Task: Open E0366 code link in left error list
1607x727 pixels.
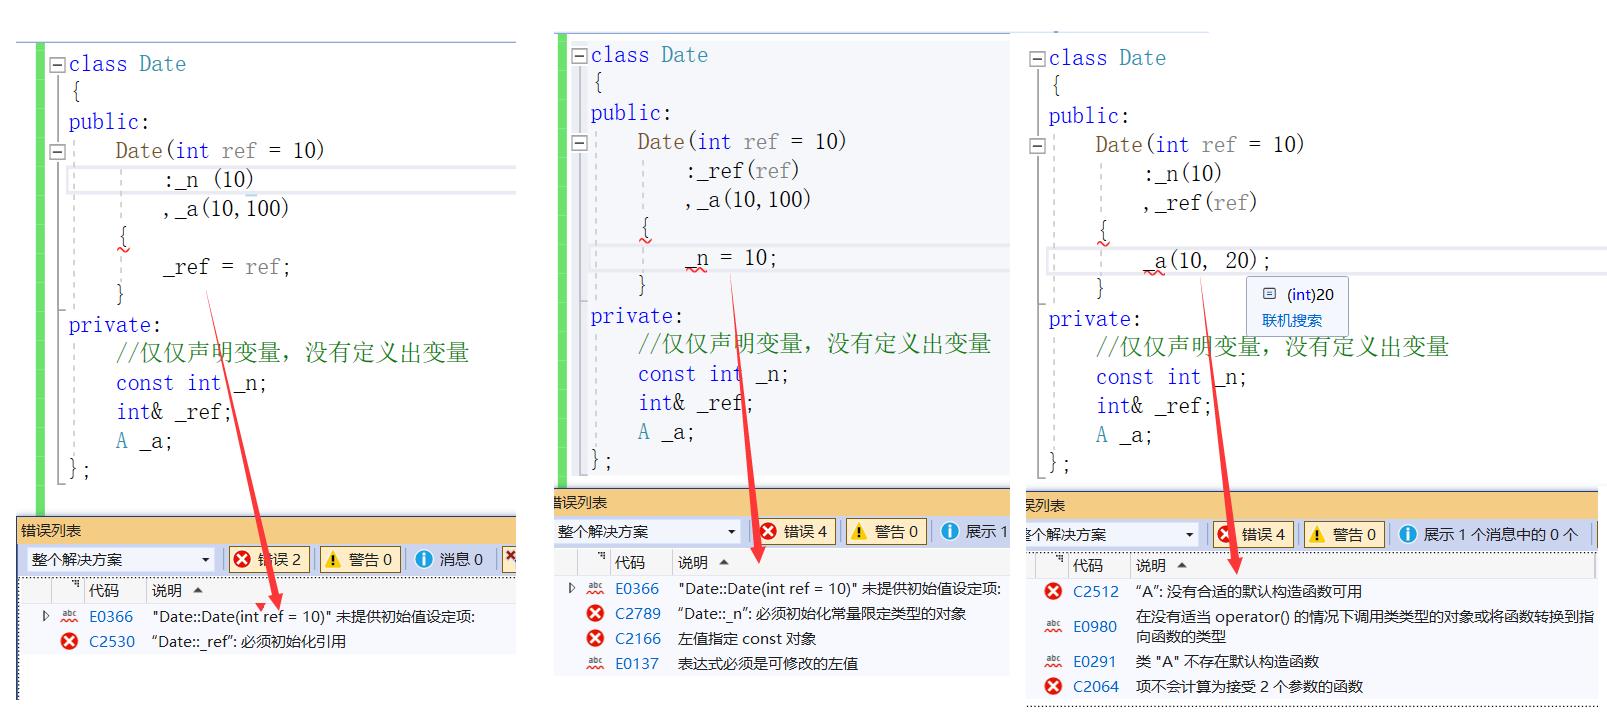Action: [111, 616]
